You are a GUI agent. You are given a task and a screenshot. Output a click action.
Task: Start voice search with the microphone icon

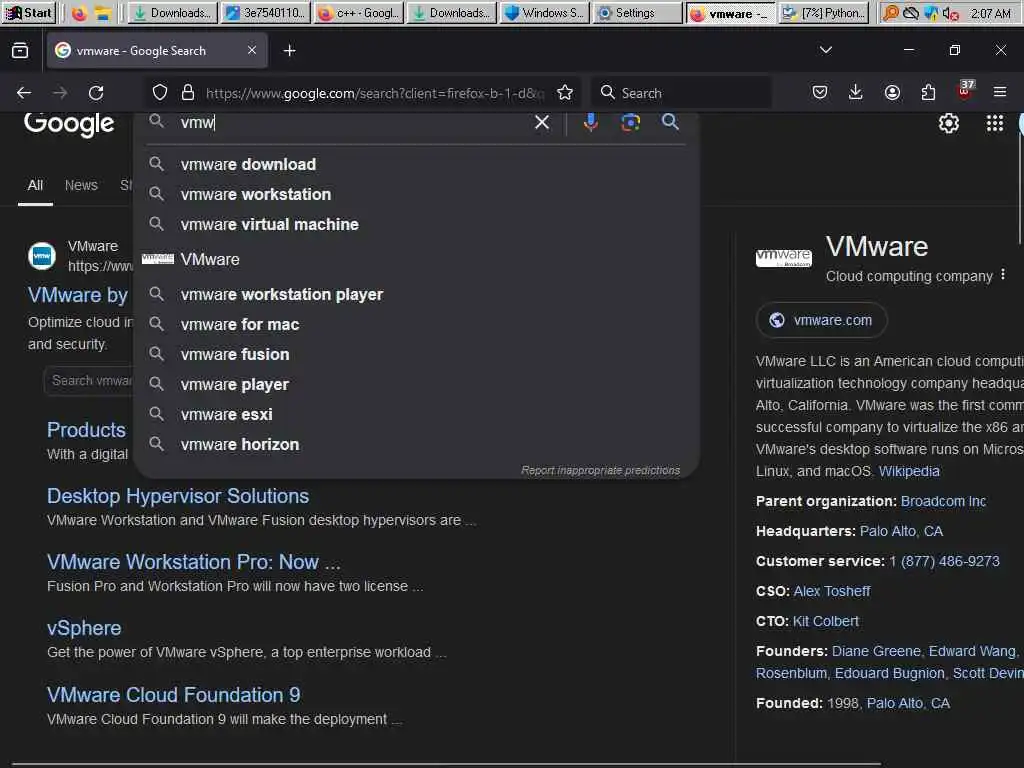(x=590, y=122)
